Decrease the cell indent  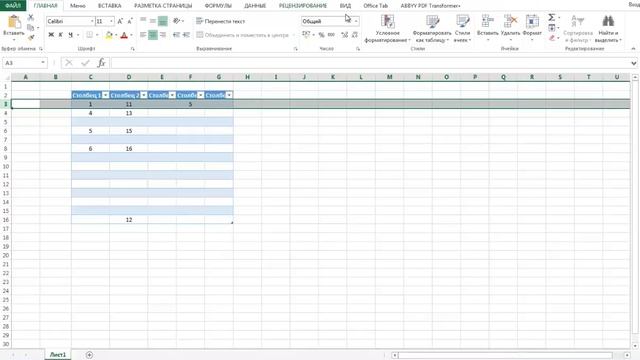[176, 35]
